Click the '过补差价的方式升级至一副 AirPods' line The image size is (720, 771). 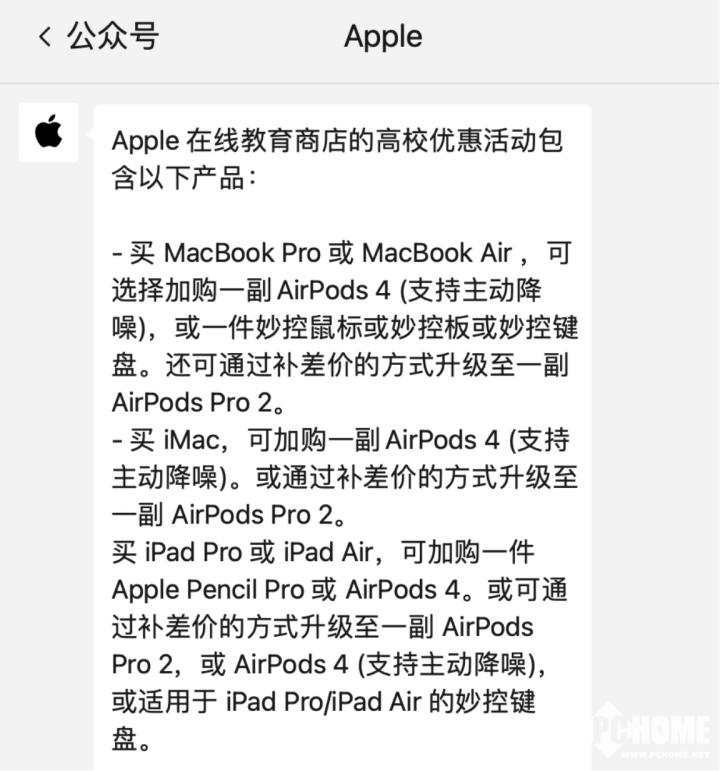pos(322,627)
